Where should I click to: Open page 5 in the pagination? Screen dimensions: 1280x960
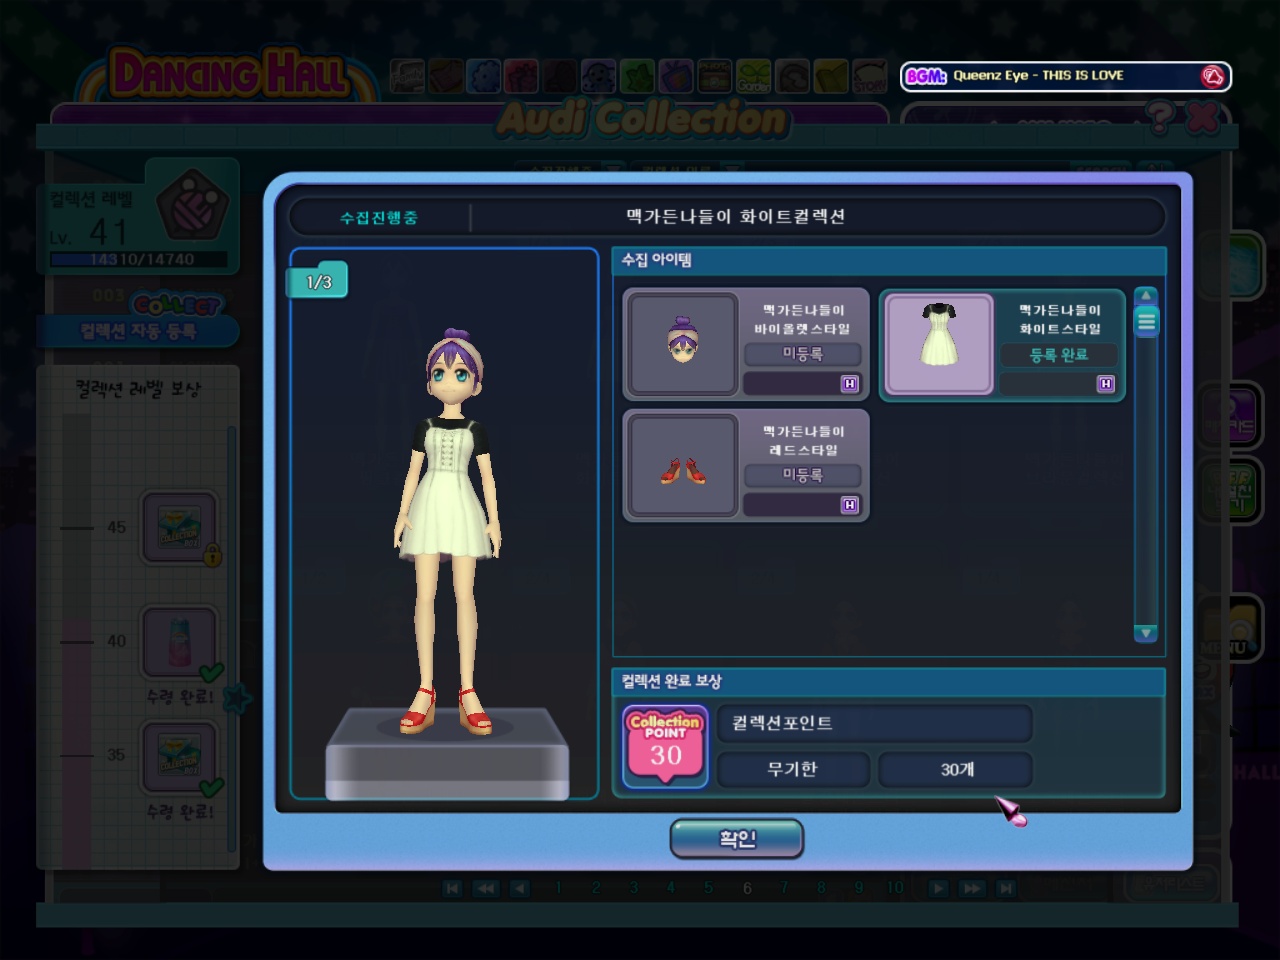(x=708, y=888)
